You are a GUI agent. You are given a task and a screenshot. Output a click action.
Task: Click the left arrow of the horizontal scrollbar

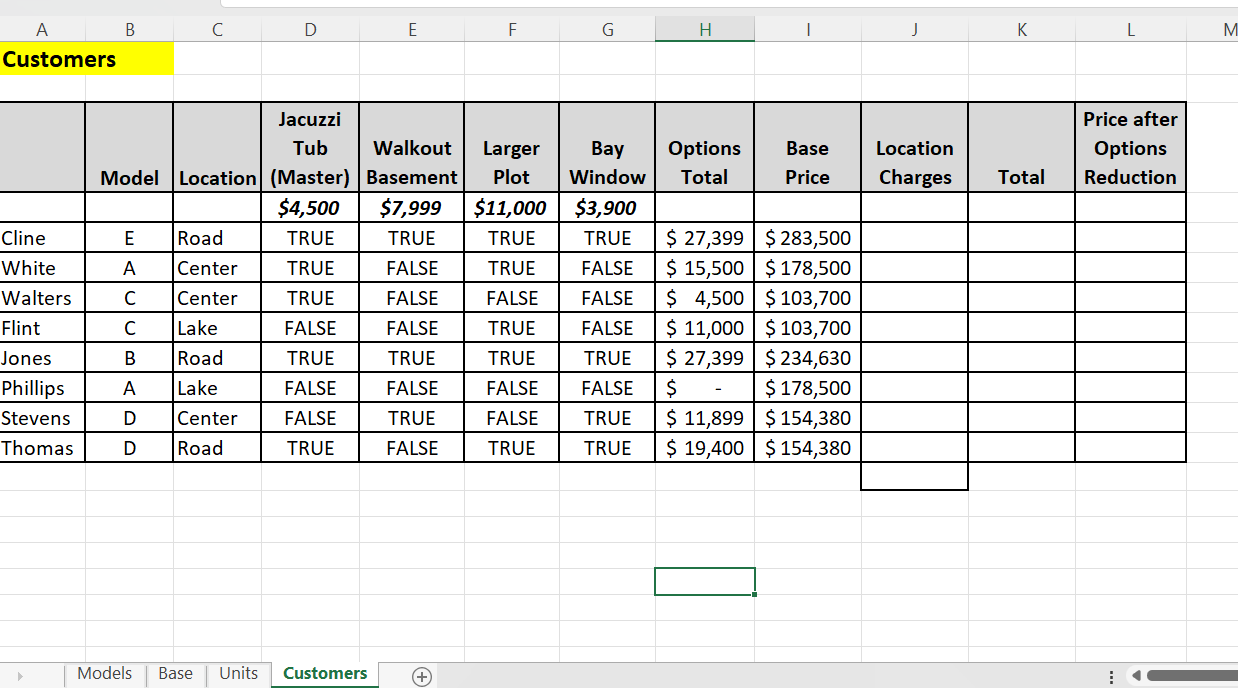click(x=1135, y=676)
